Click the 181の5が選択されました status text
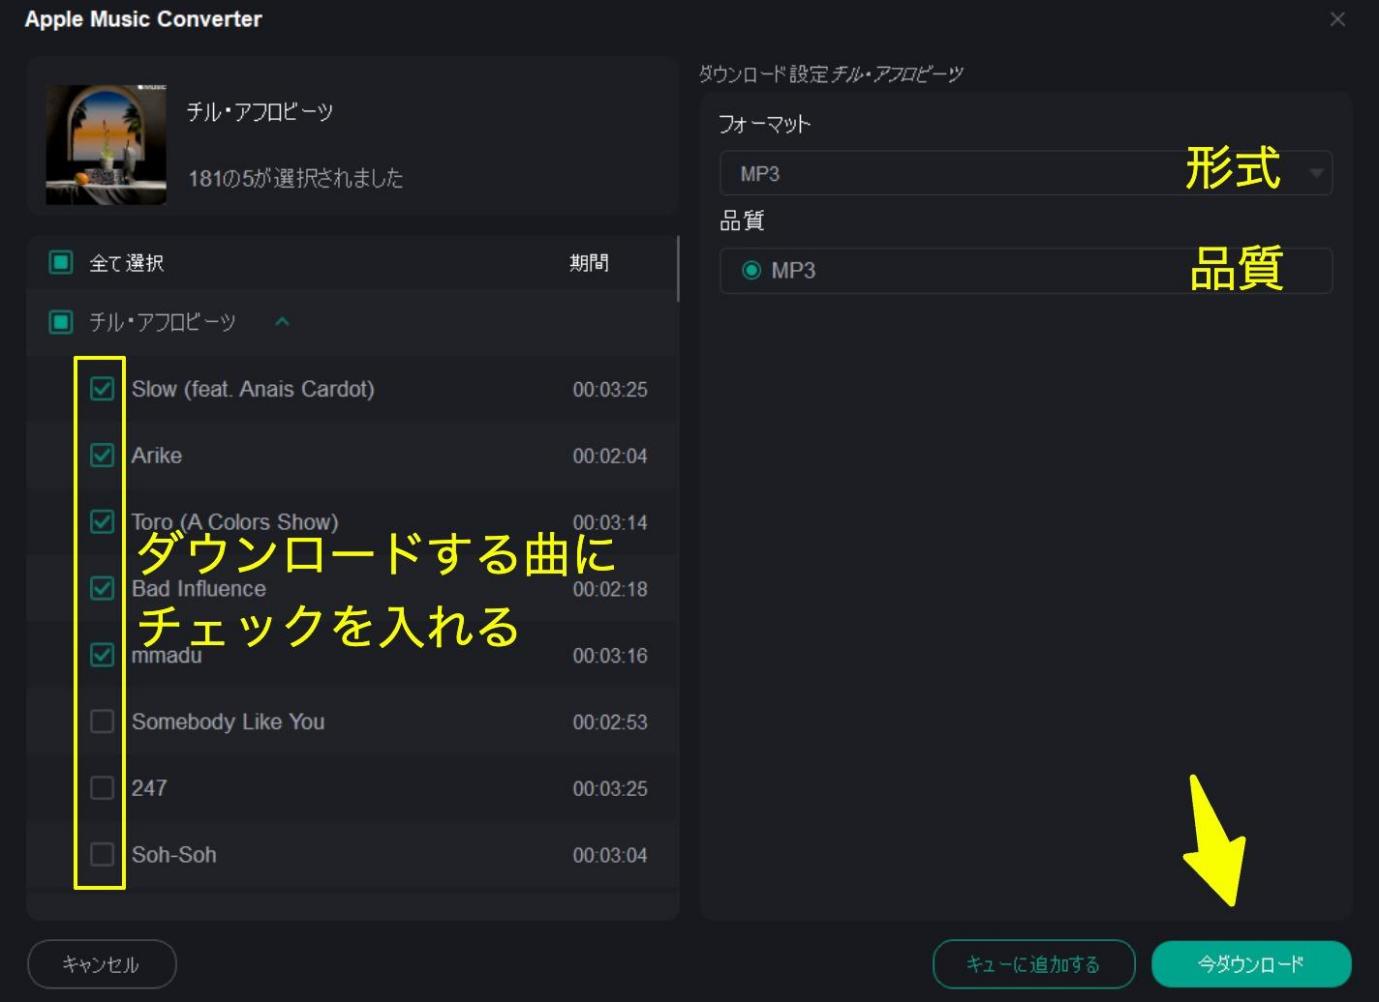This screenshot has height=1002, width=1379. click(296, 178)
